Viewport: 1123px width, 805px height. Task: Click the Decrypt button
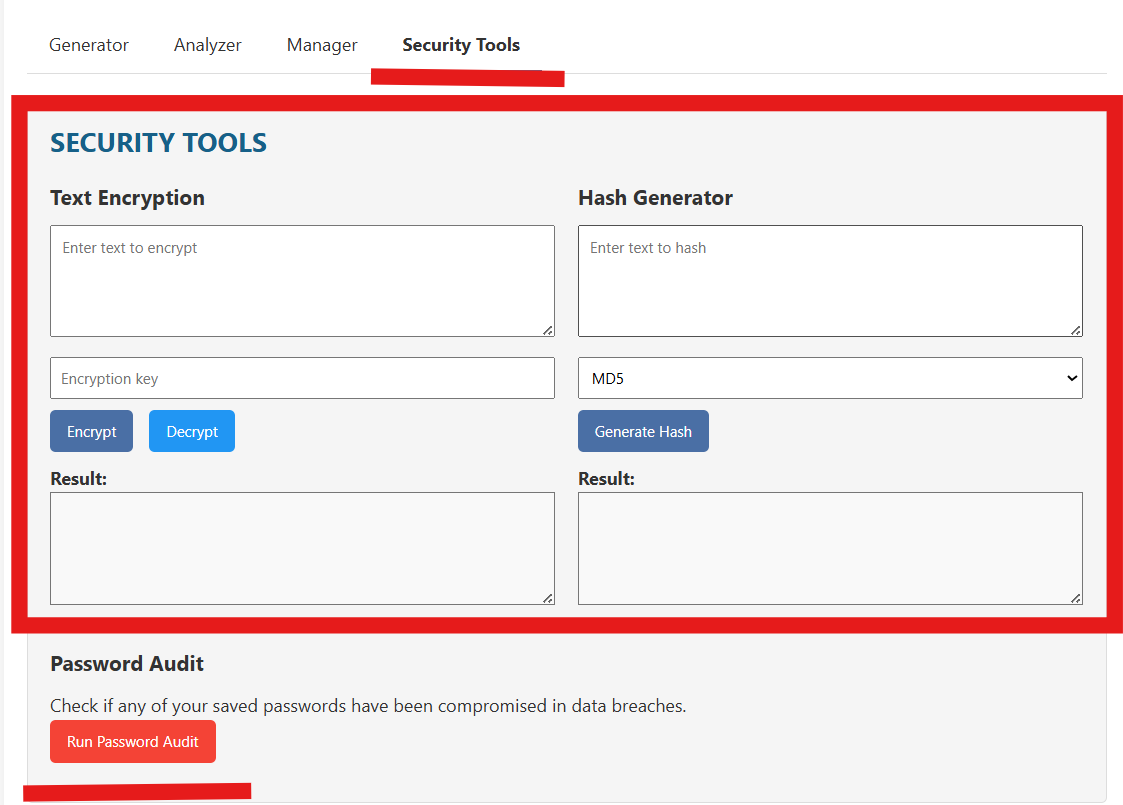(x=191, y=431)
